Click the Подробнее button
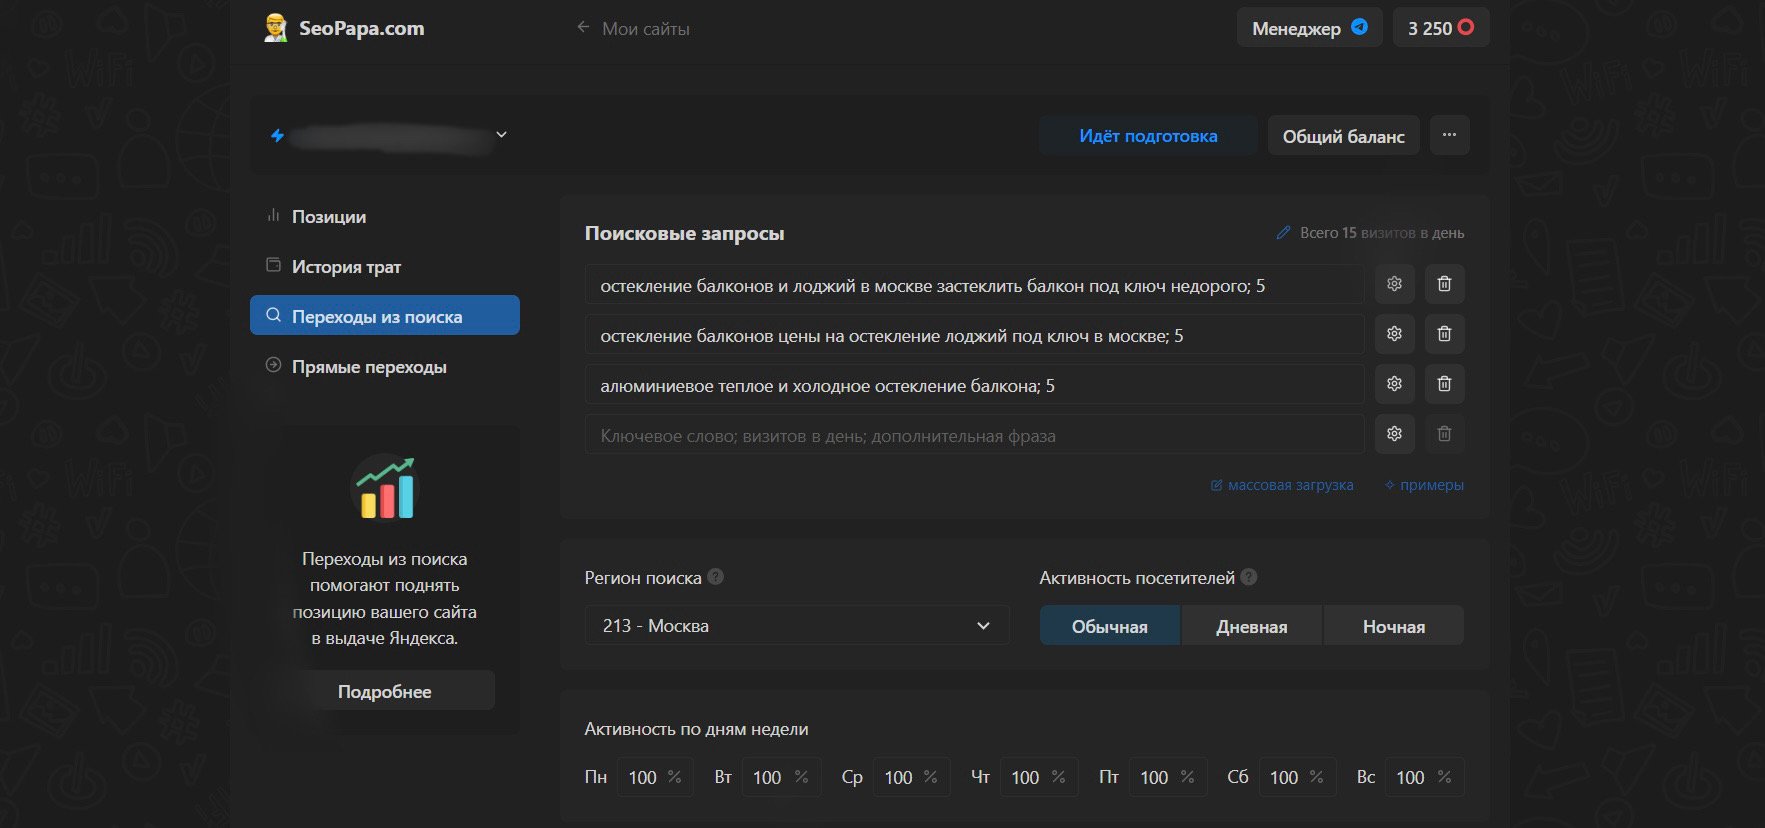The height and width of the screenshot is (828, 1765). point(384,691)
